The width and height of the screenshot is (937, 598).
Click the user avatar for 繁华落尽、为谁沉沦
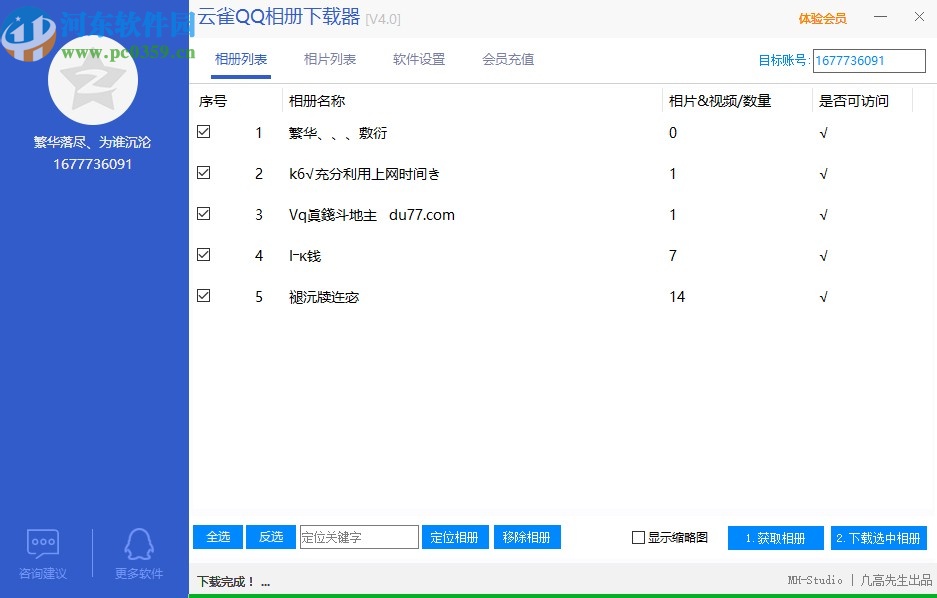coord(93,80)
